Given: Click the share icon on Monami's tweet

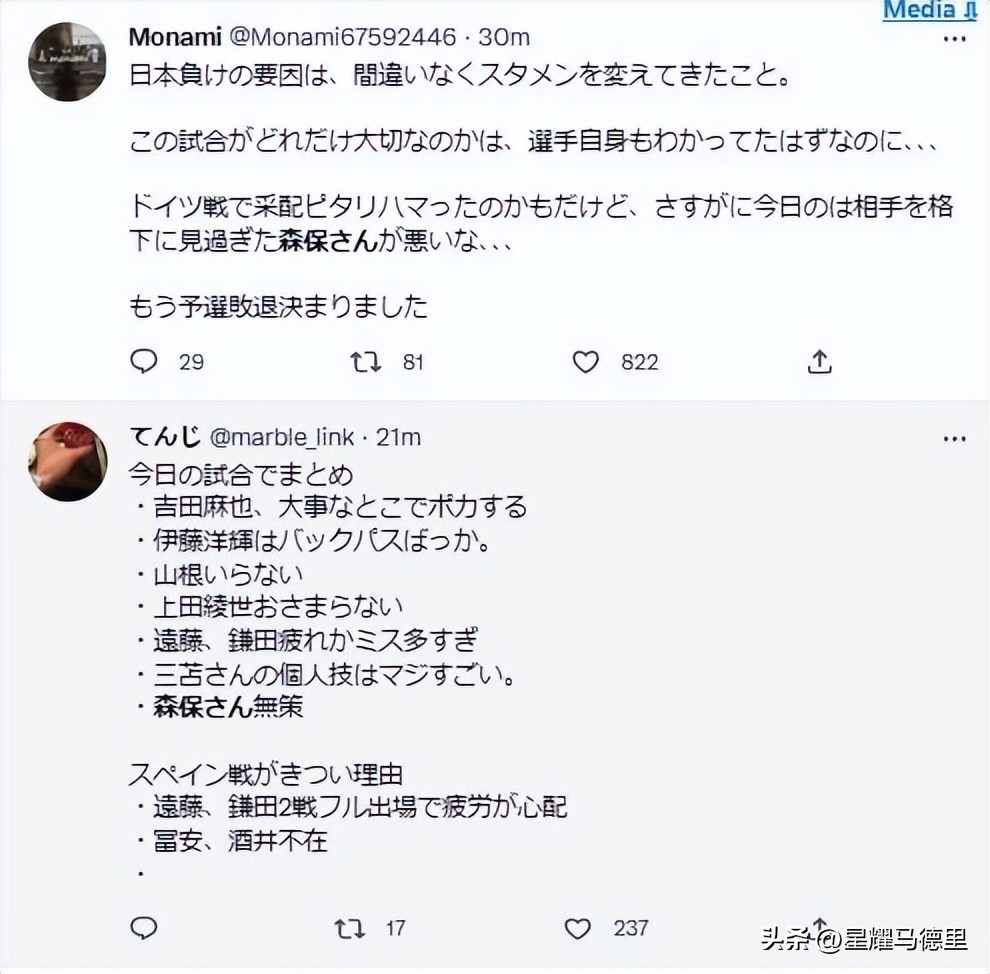Looking at the screenshot, I should click(x=819, y=362).
